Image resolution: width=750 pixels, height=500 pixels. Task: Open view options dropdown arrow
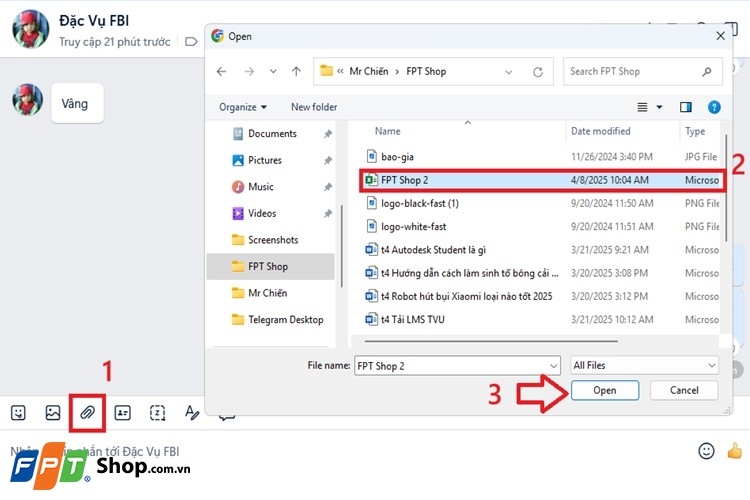point(659,107)
